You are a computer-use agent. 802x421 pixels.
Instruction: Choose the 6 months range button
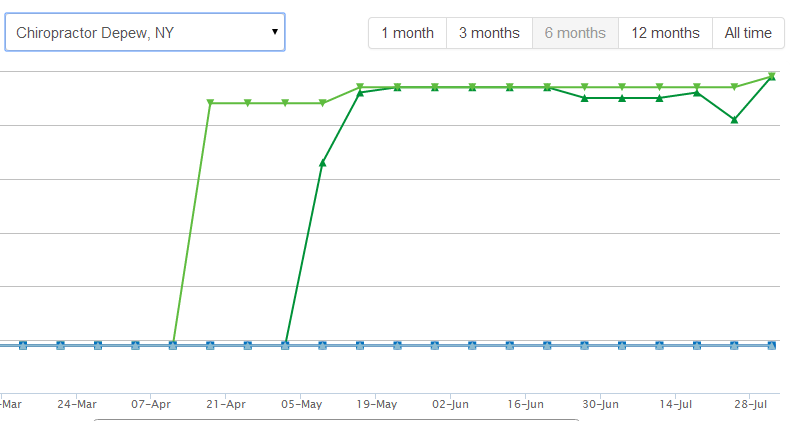pos(575,33)
